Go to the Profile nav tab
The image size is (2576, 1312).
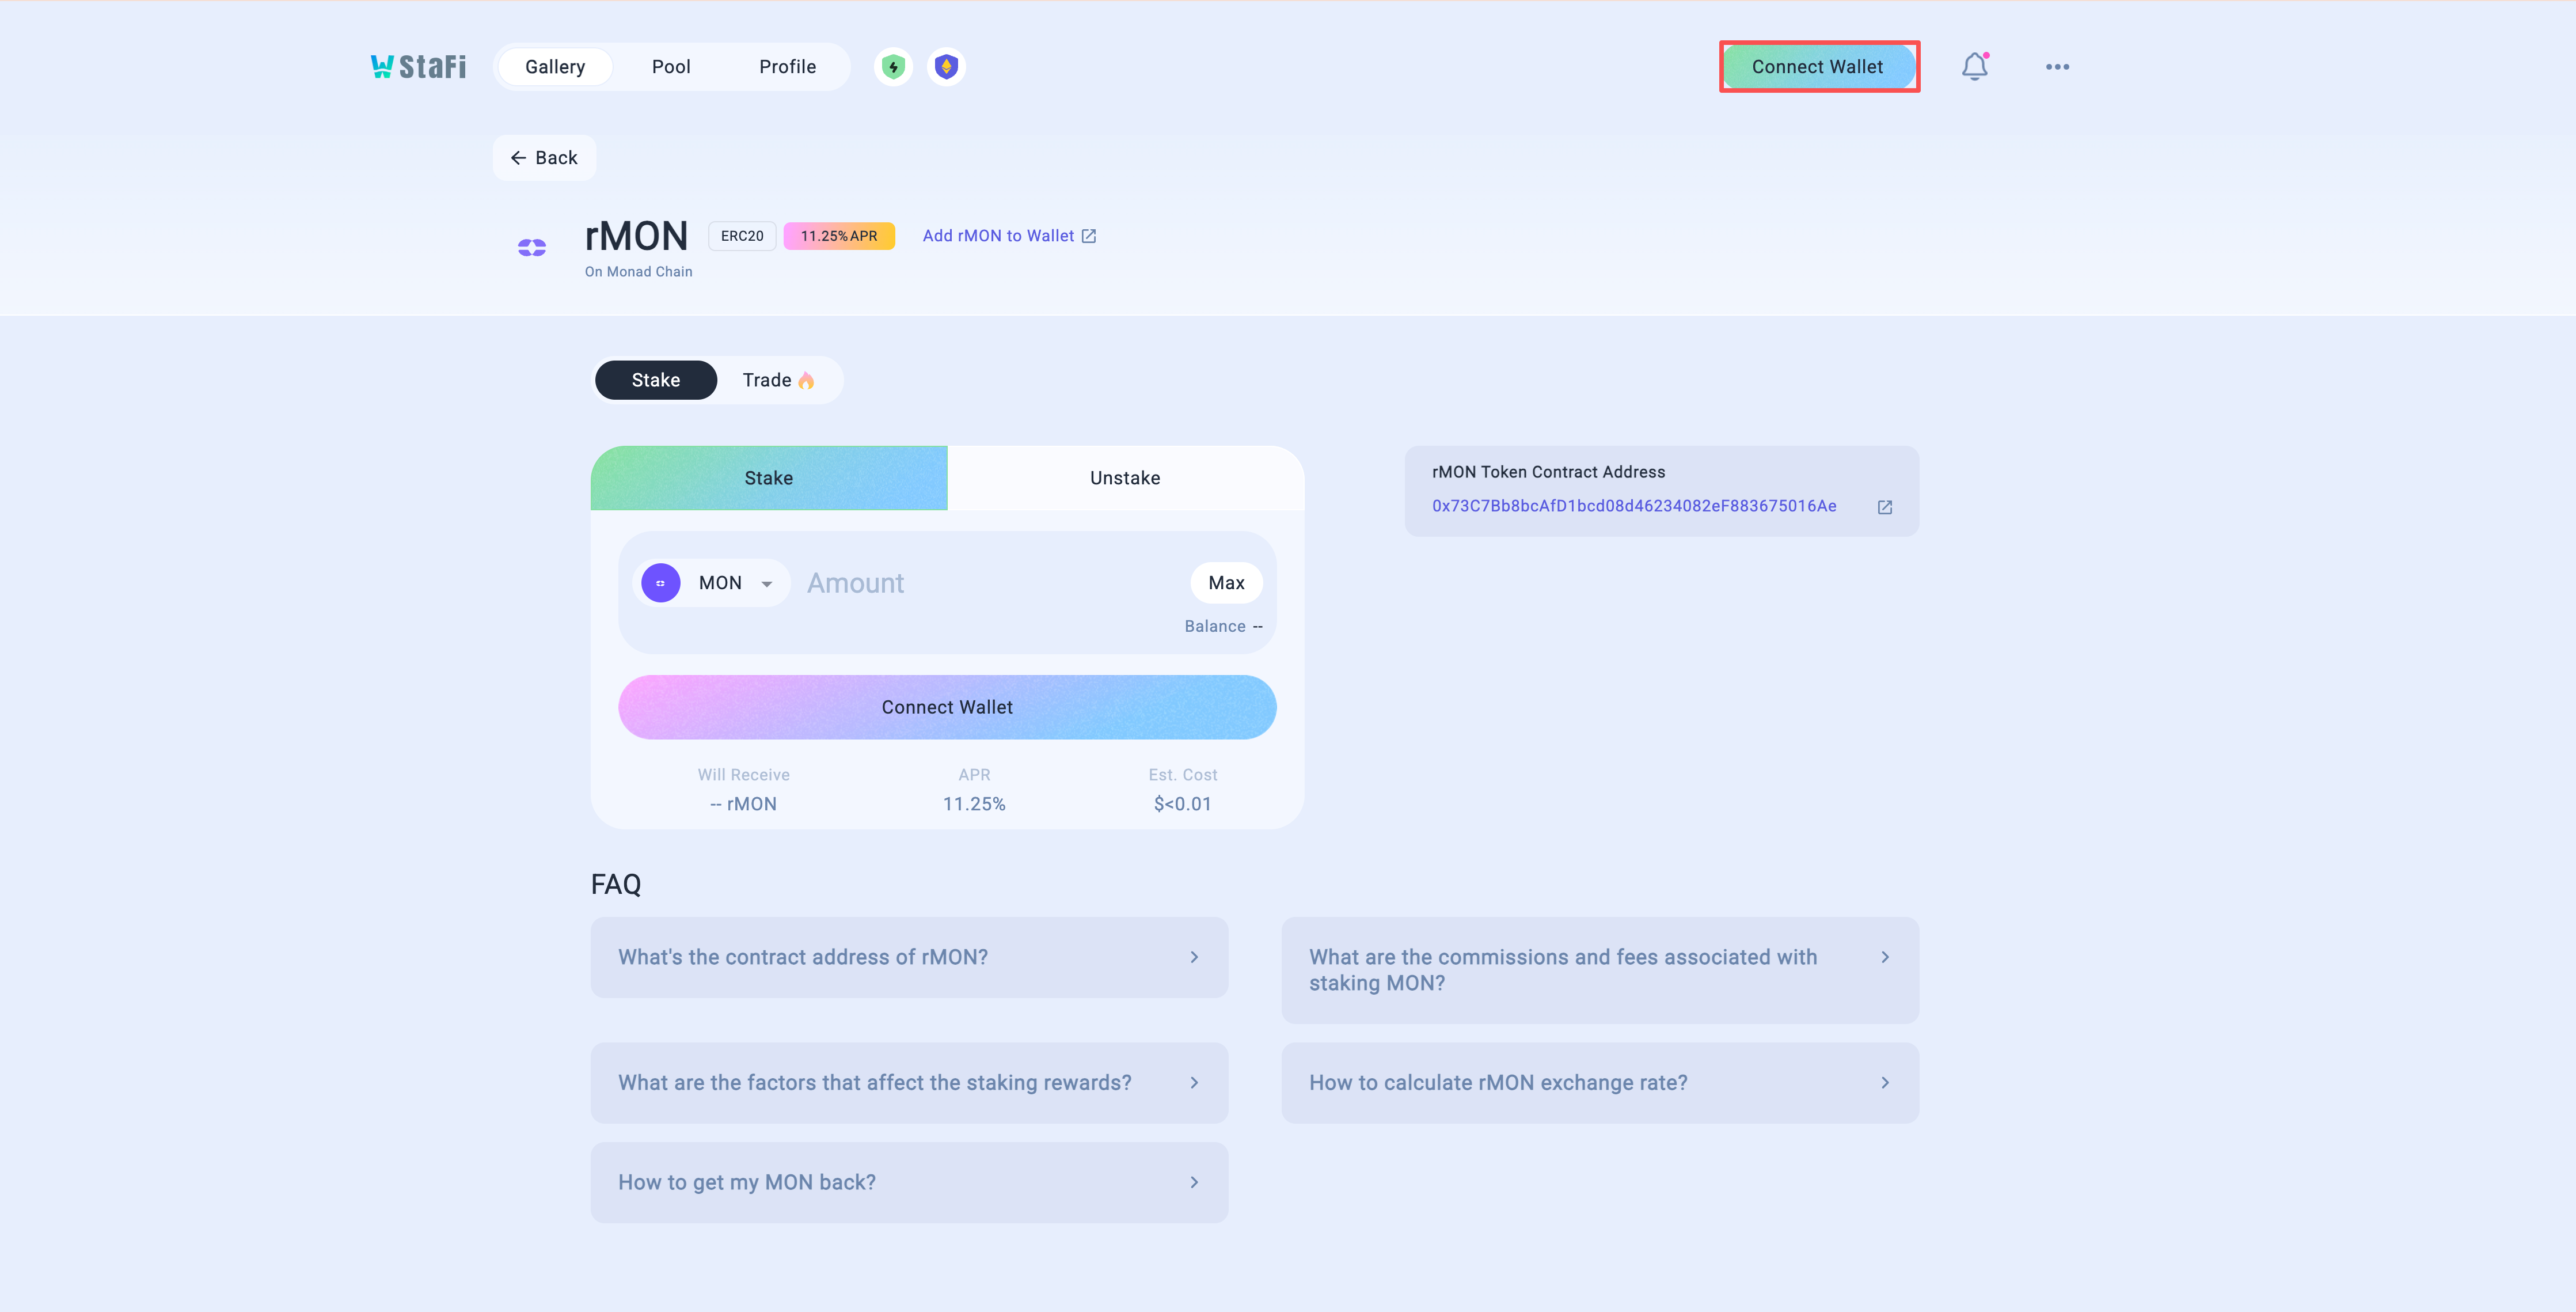pyautogui.click(x=787, y=67)
